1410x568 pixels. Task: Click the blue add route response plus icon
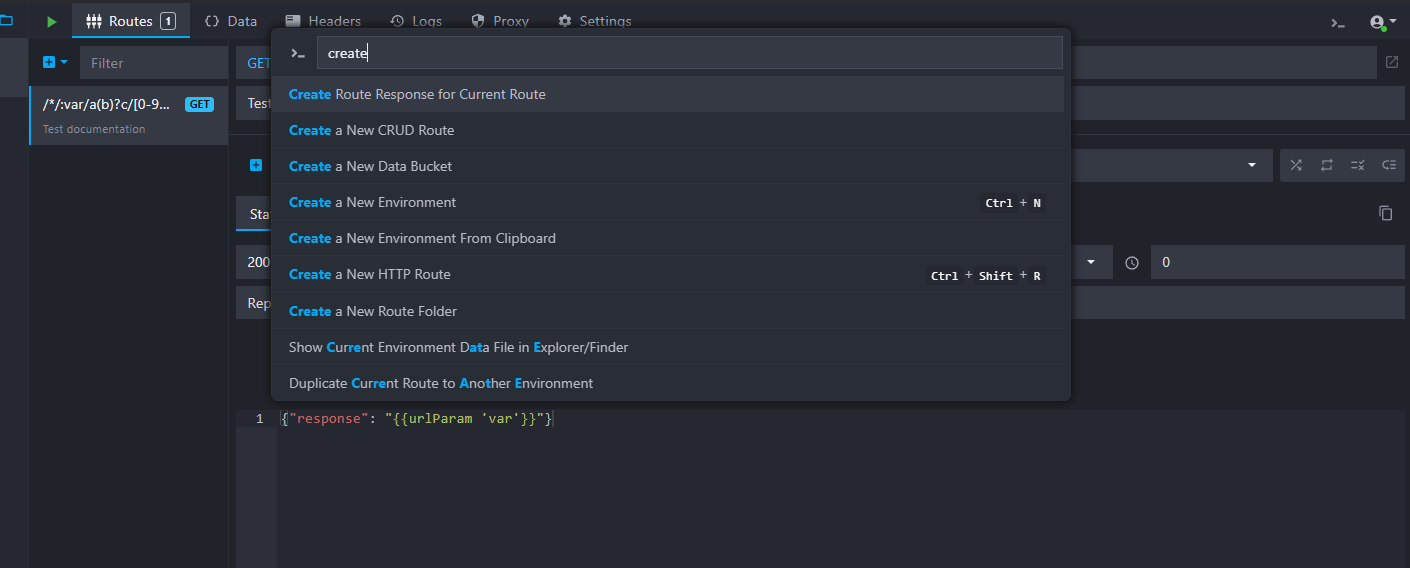click(256, 165)
